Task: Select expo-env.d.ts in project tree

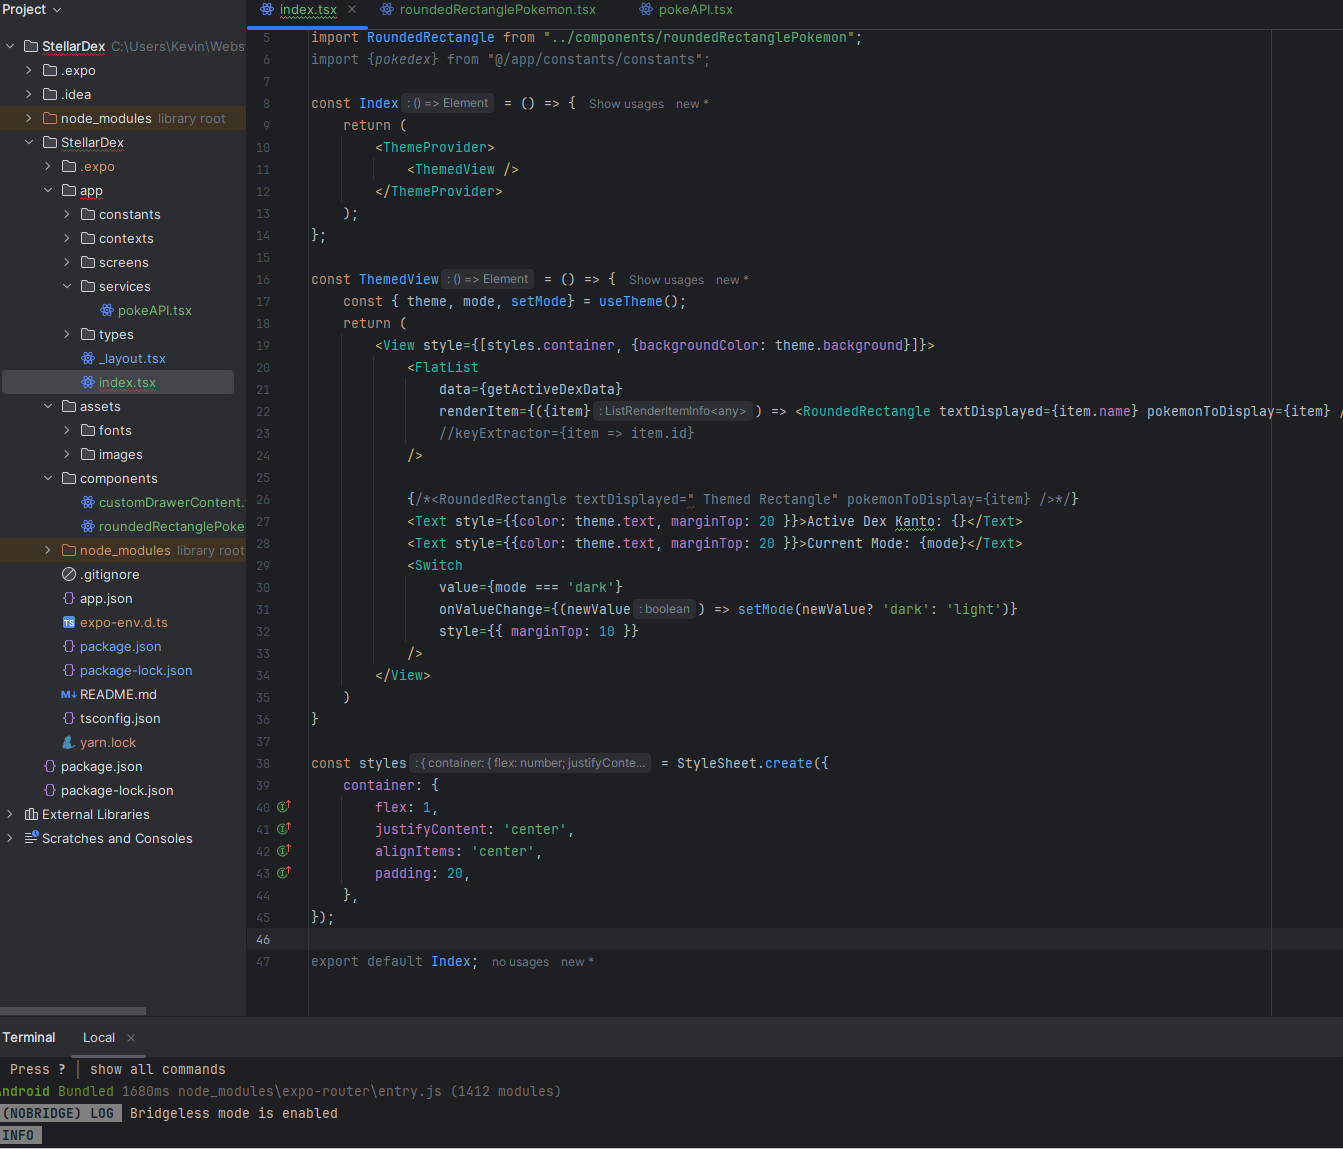Action: coord(124,622)
